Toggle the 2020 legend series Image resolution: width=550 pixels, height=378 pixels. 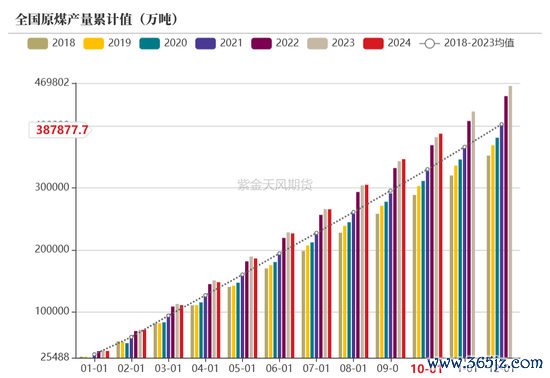[163, 43]
